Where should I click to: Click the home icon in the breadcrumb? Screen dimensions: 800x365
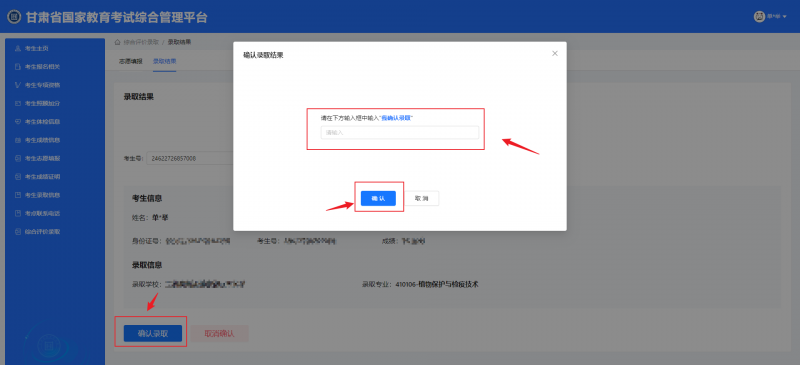(118, 42)
